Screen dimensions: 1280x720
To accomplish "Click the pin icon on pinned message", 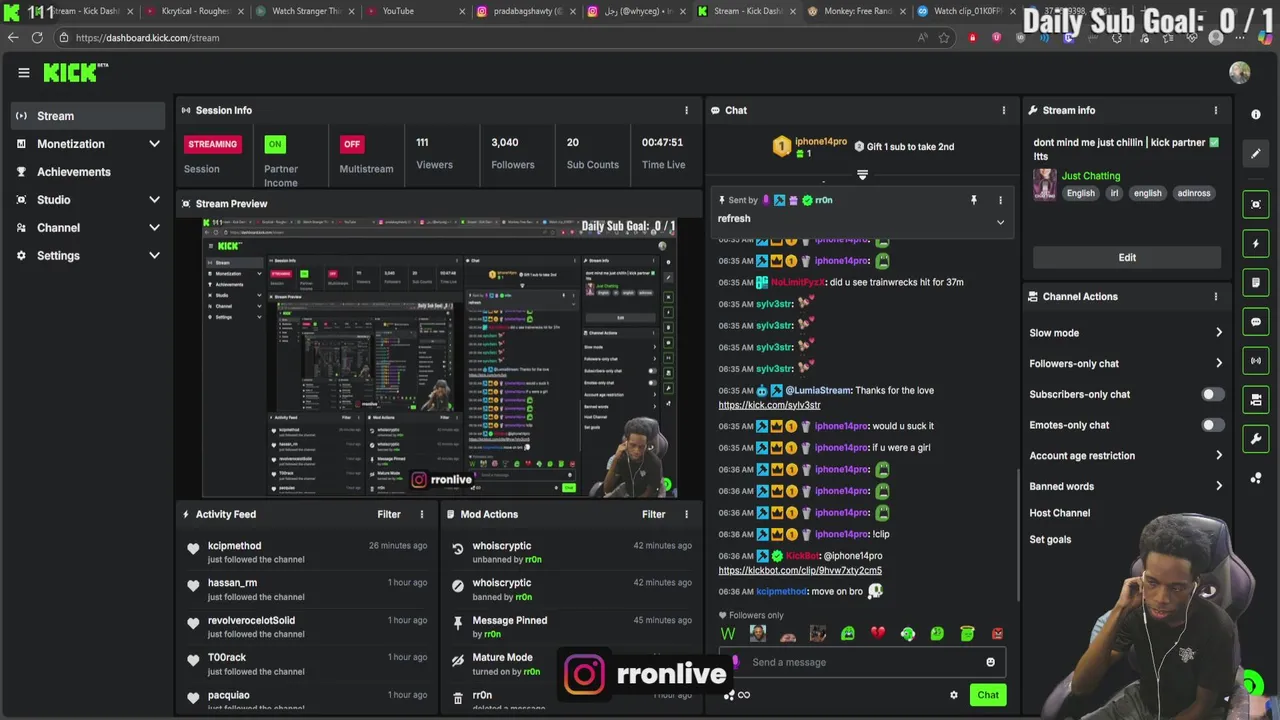I will pos(973,200).
